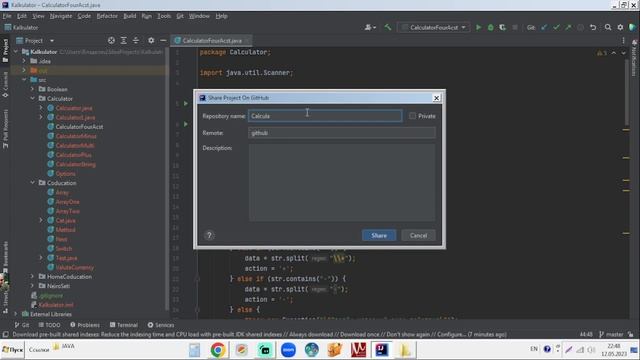Open the Refactor menu
This screenshot has width=640, height=360.
click(x=107, y=16)
